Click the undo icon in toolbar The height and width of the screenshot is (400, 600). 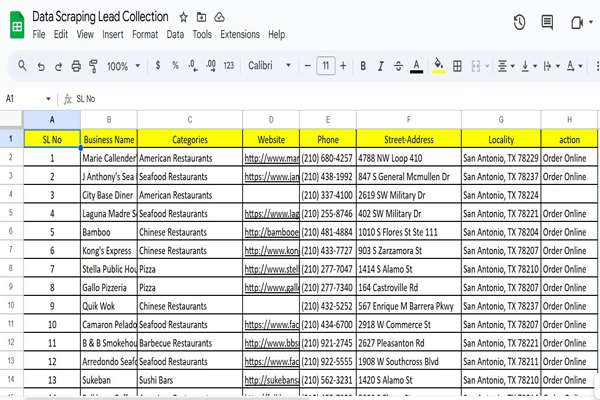point(41,66)
